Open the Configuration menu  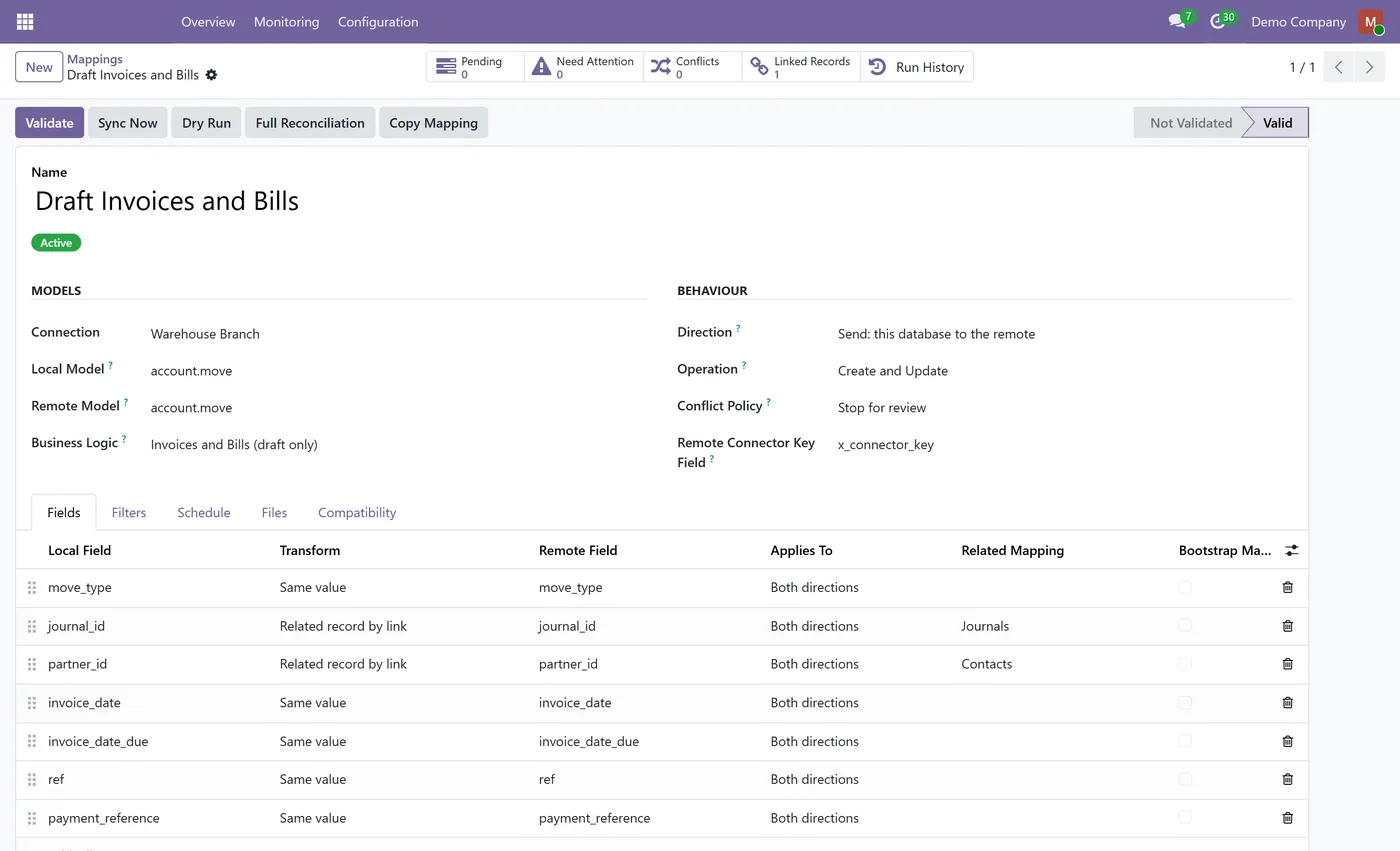378,21
